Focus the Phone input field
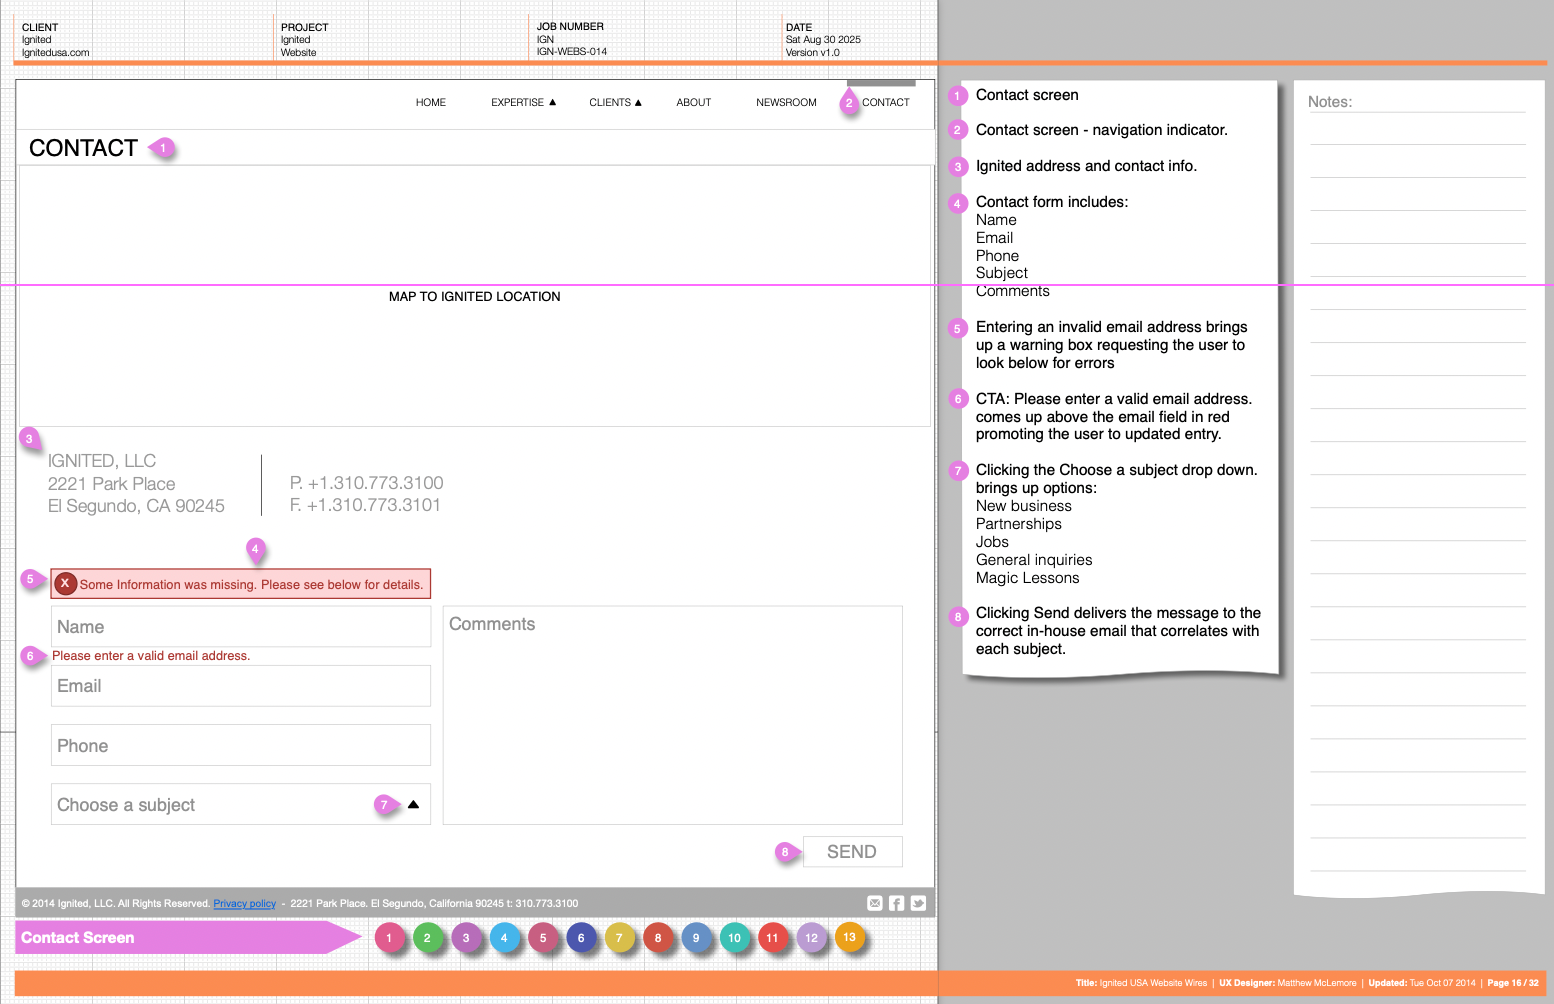Screen dimensions: 1554x1004 [241, 745]
